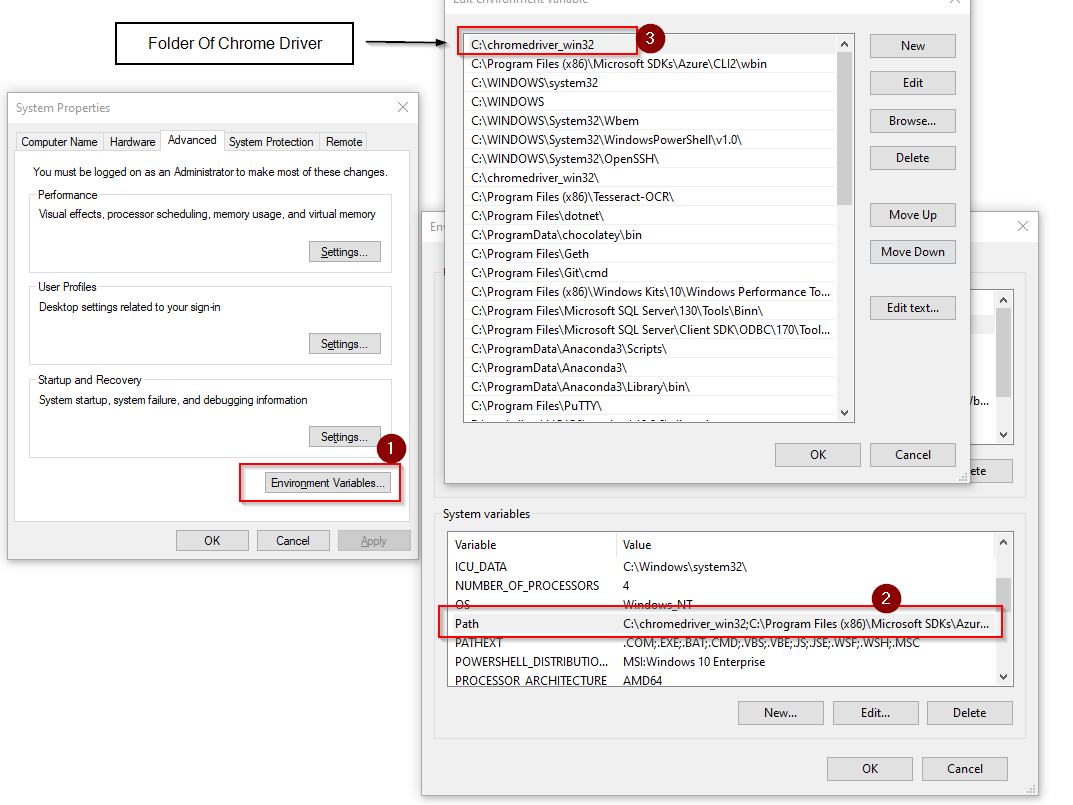Select the Tesseract-OCR path entry
This screenshot has width=1073, height=805.
pyautogui.click(x=650, y=197)
